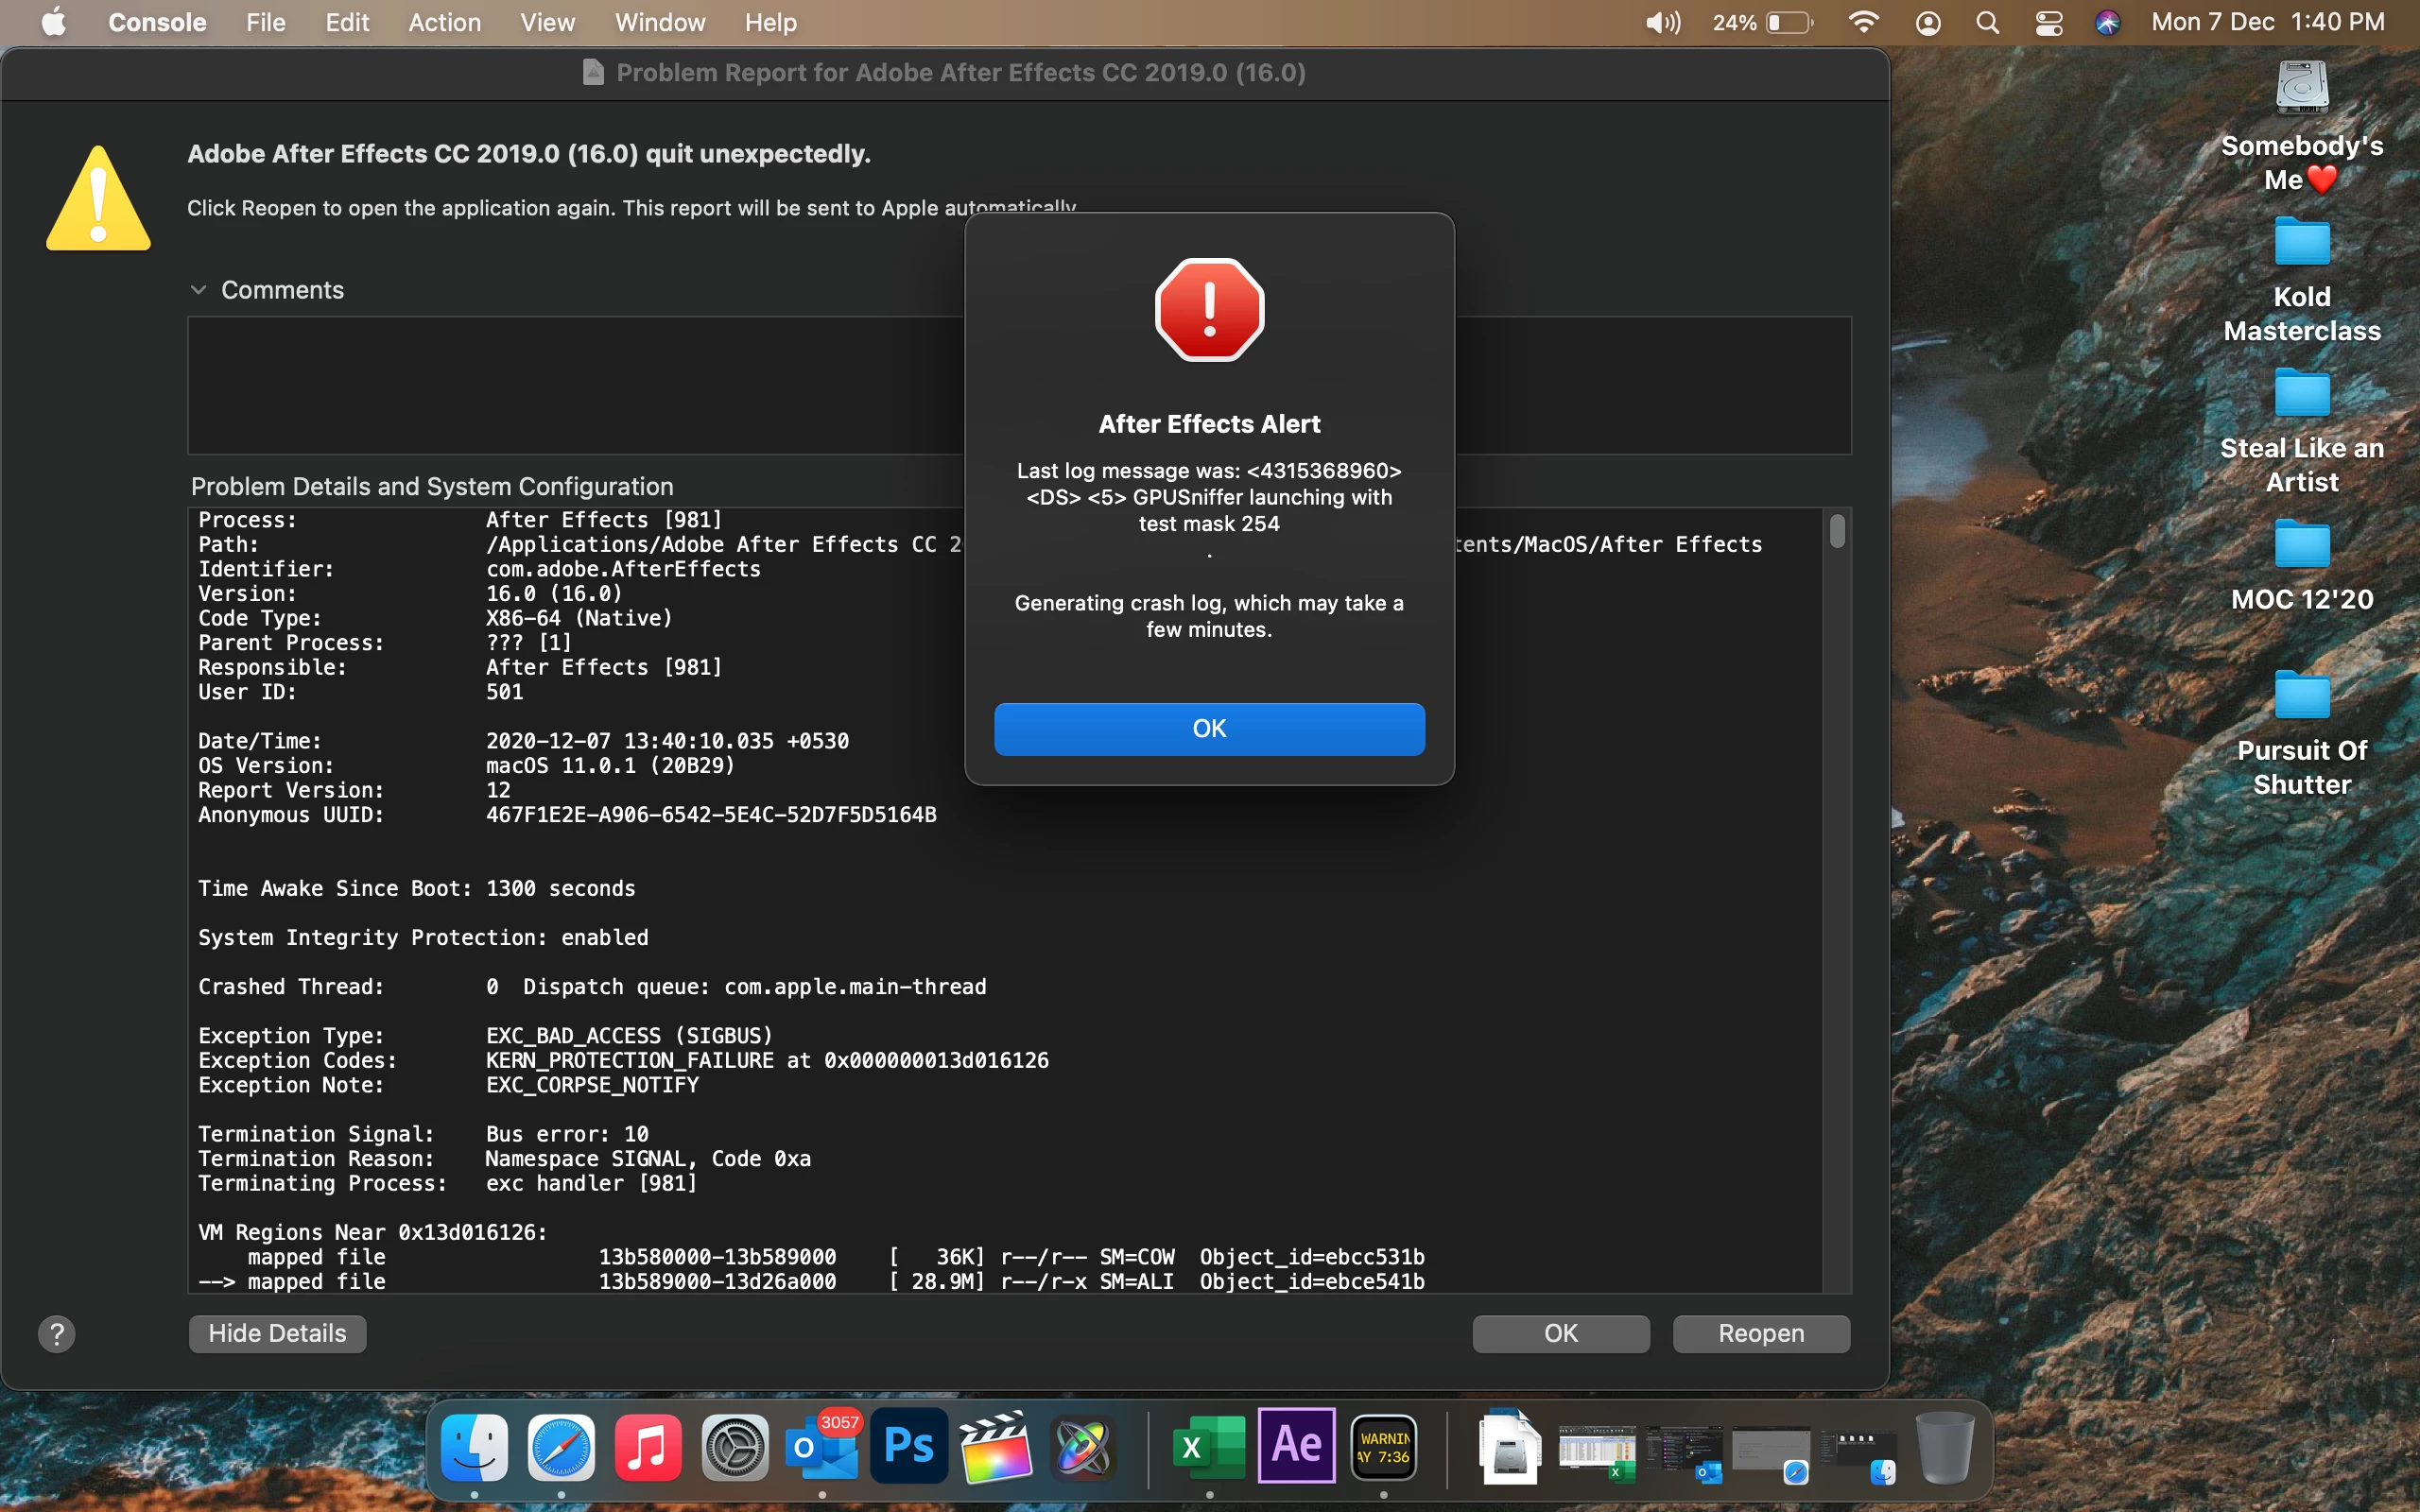
Task: Open Music app in the Dock
Action: [648, 1446]
